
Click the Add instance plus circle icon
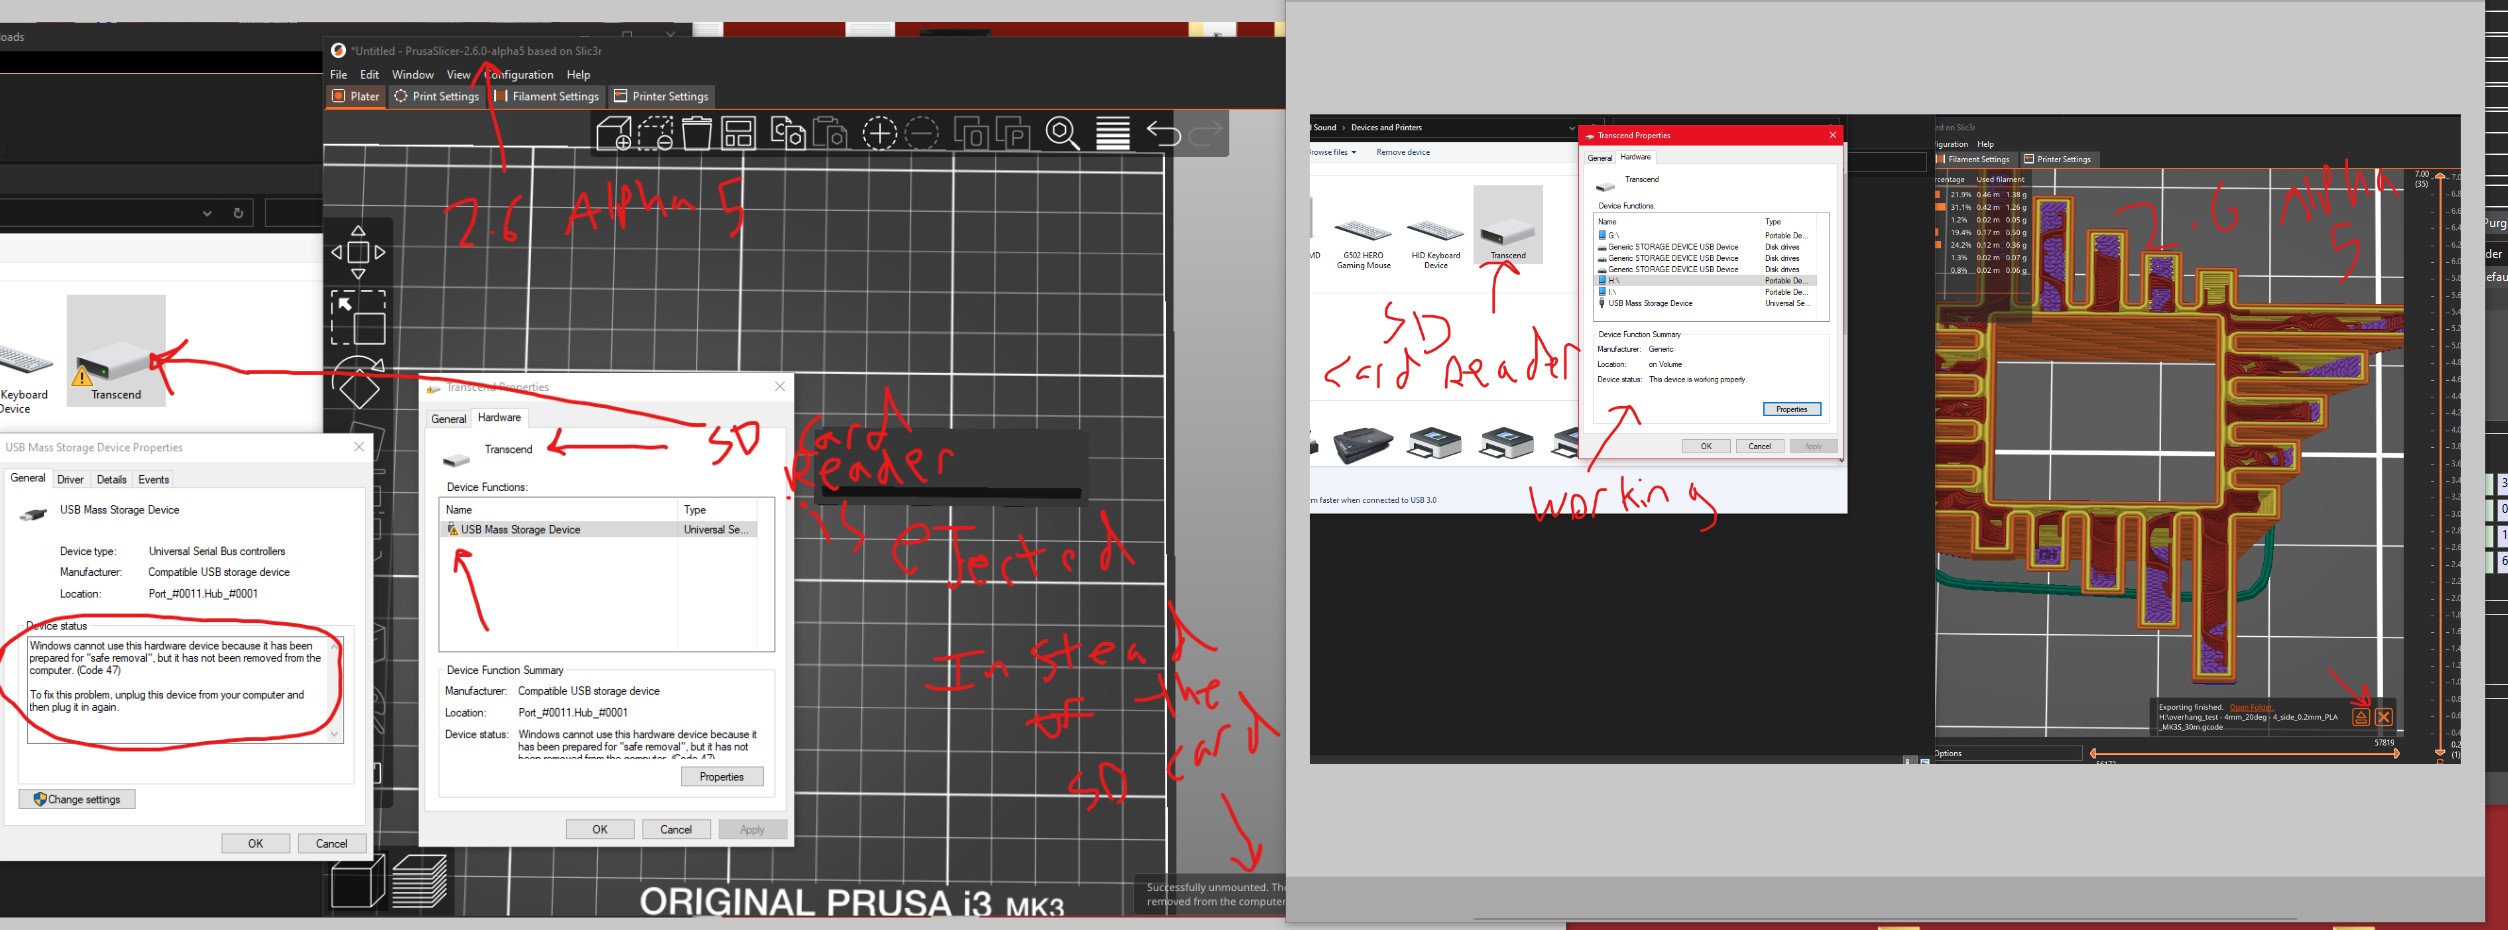click(x=879, y=133)
